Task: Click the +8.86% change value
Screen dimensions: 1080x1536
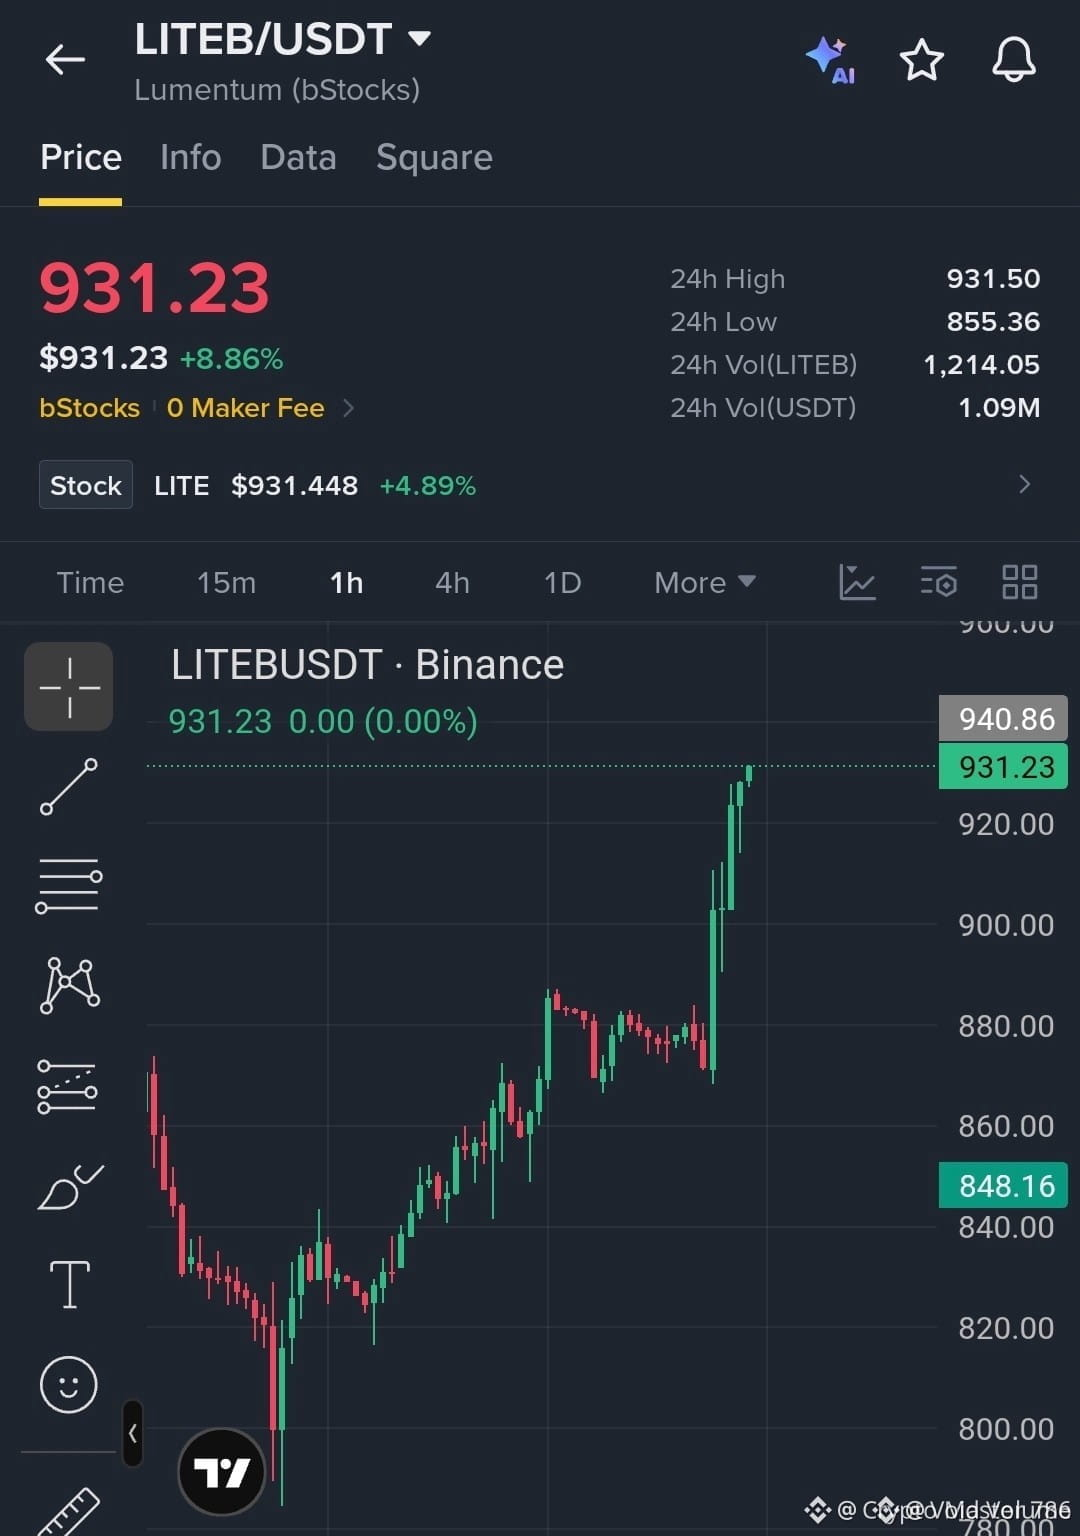Action: pos(231,358)
